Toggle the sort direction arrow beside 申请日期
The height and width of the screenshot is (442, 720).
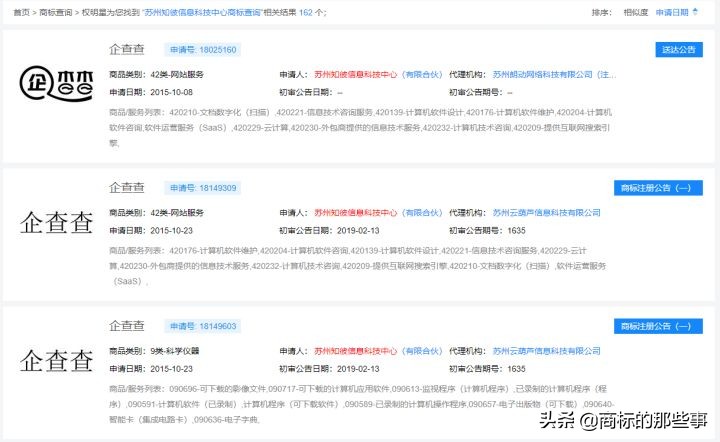(695, 12)
